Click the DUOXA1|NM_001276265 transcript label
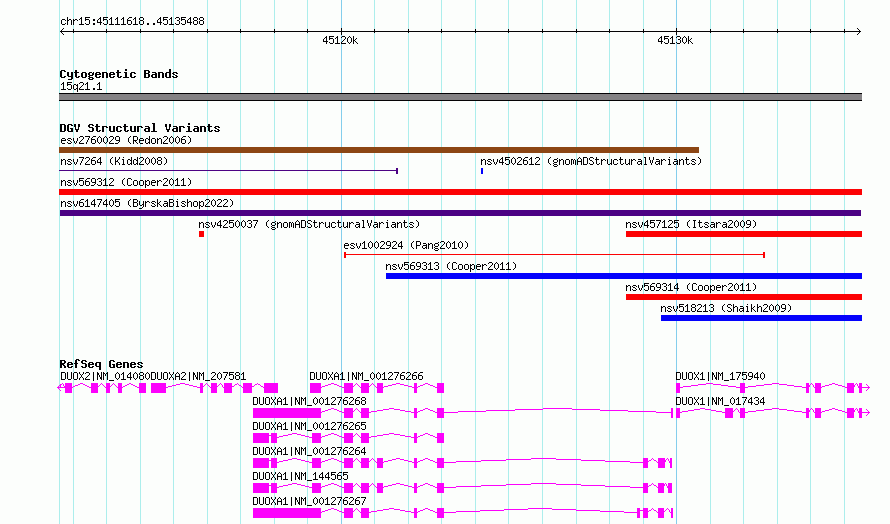 pos(309,426)
